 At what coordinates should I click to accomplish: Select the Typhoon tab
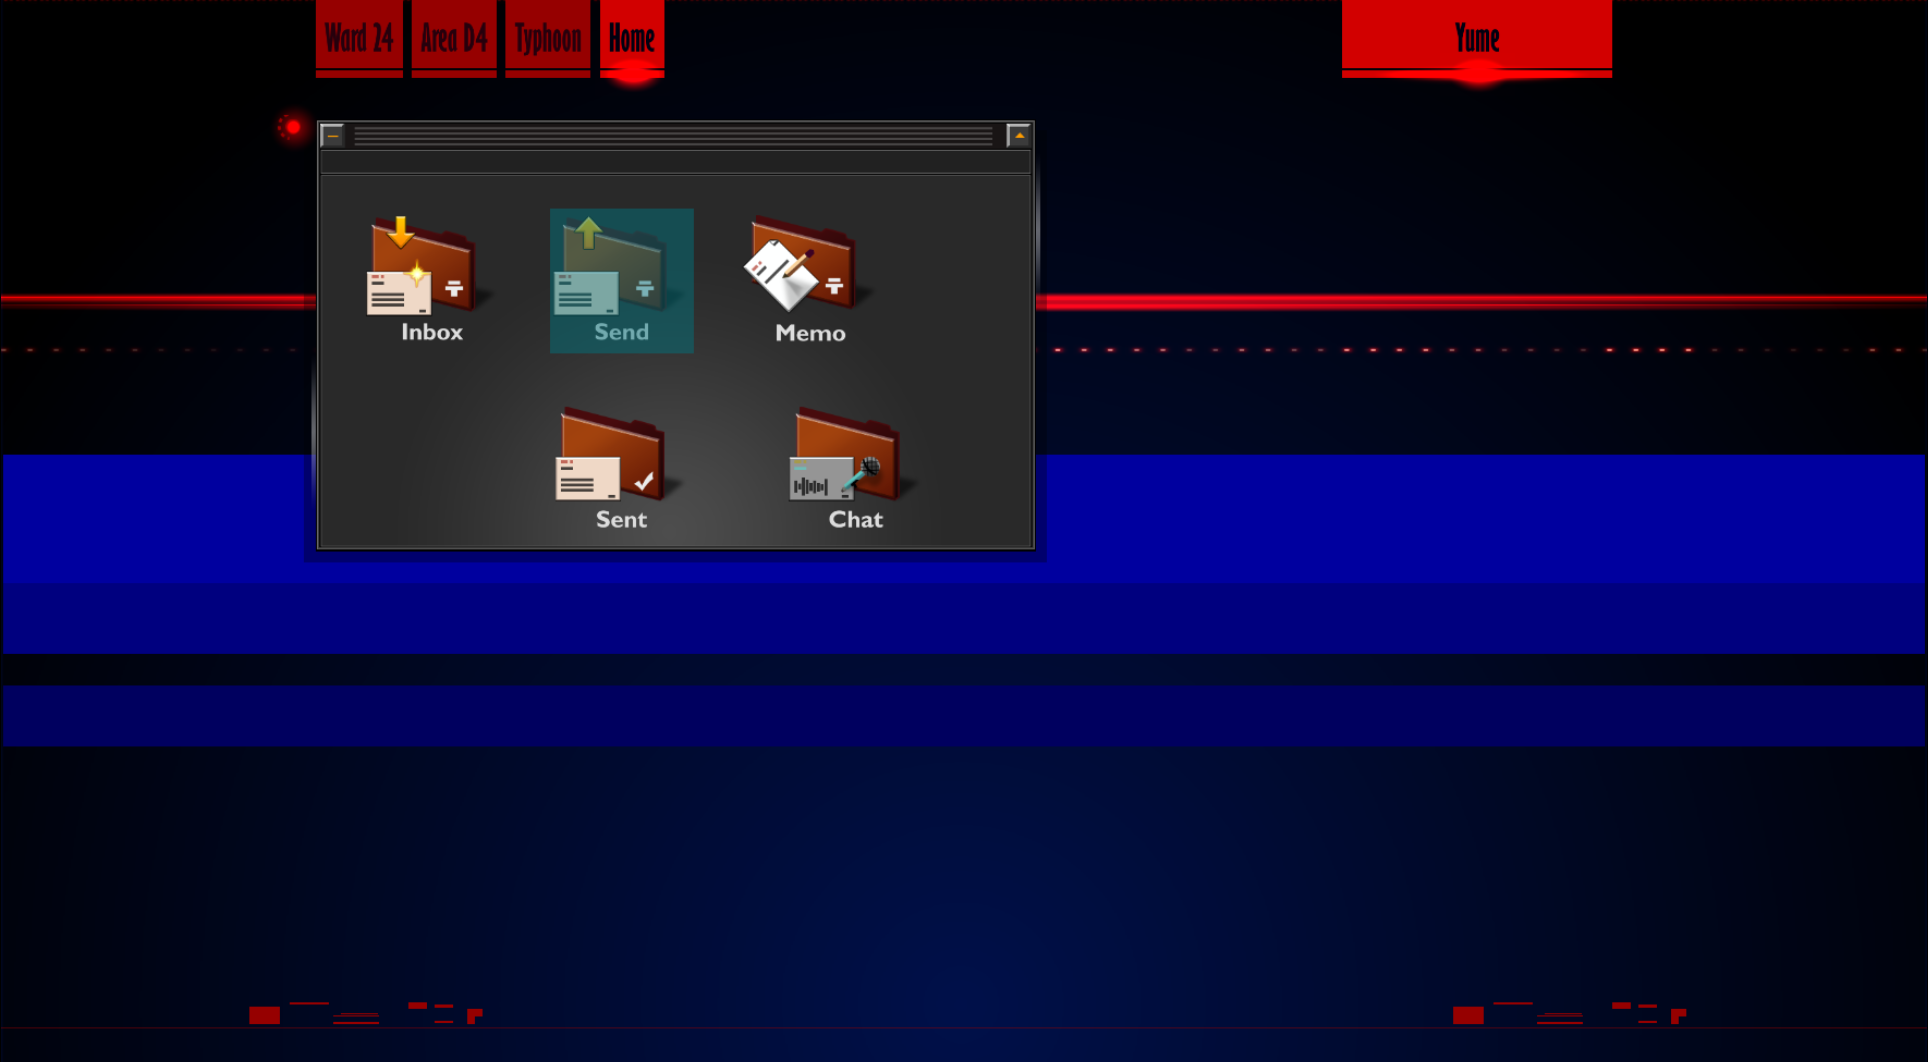[547, 38]
